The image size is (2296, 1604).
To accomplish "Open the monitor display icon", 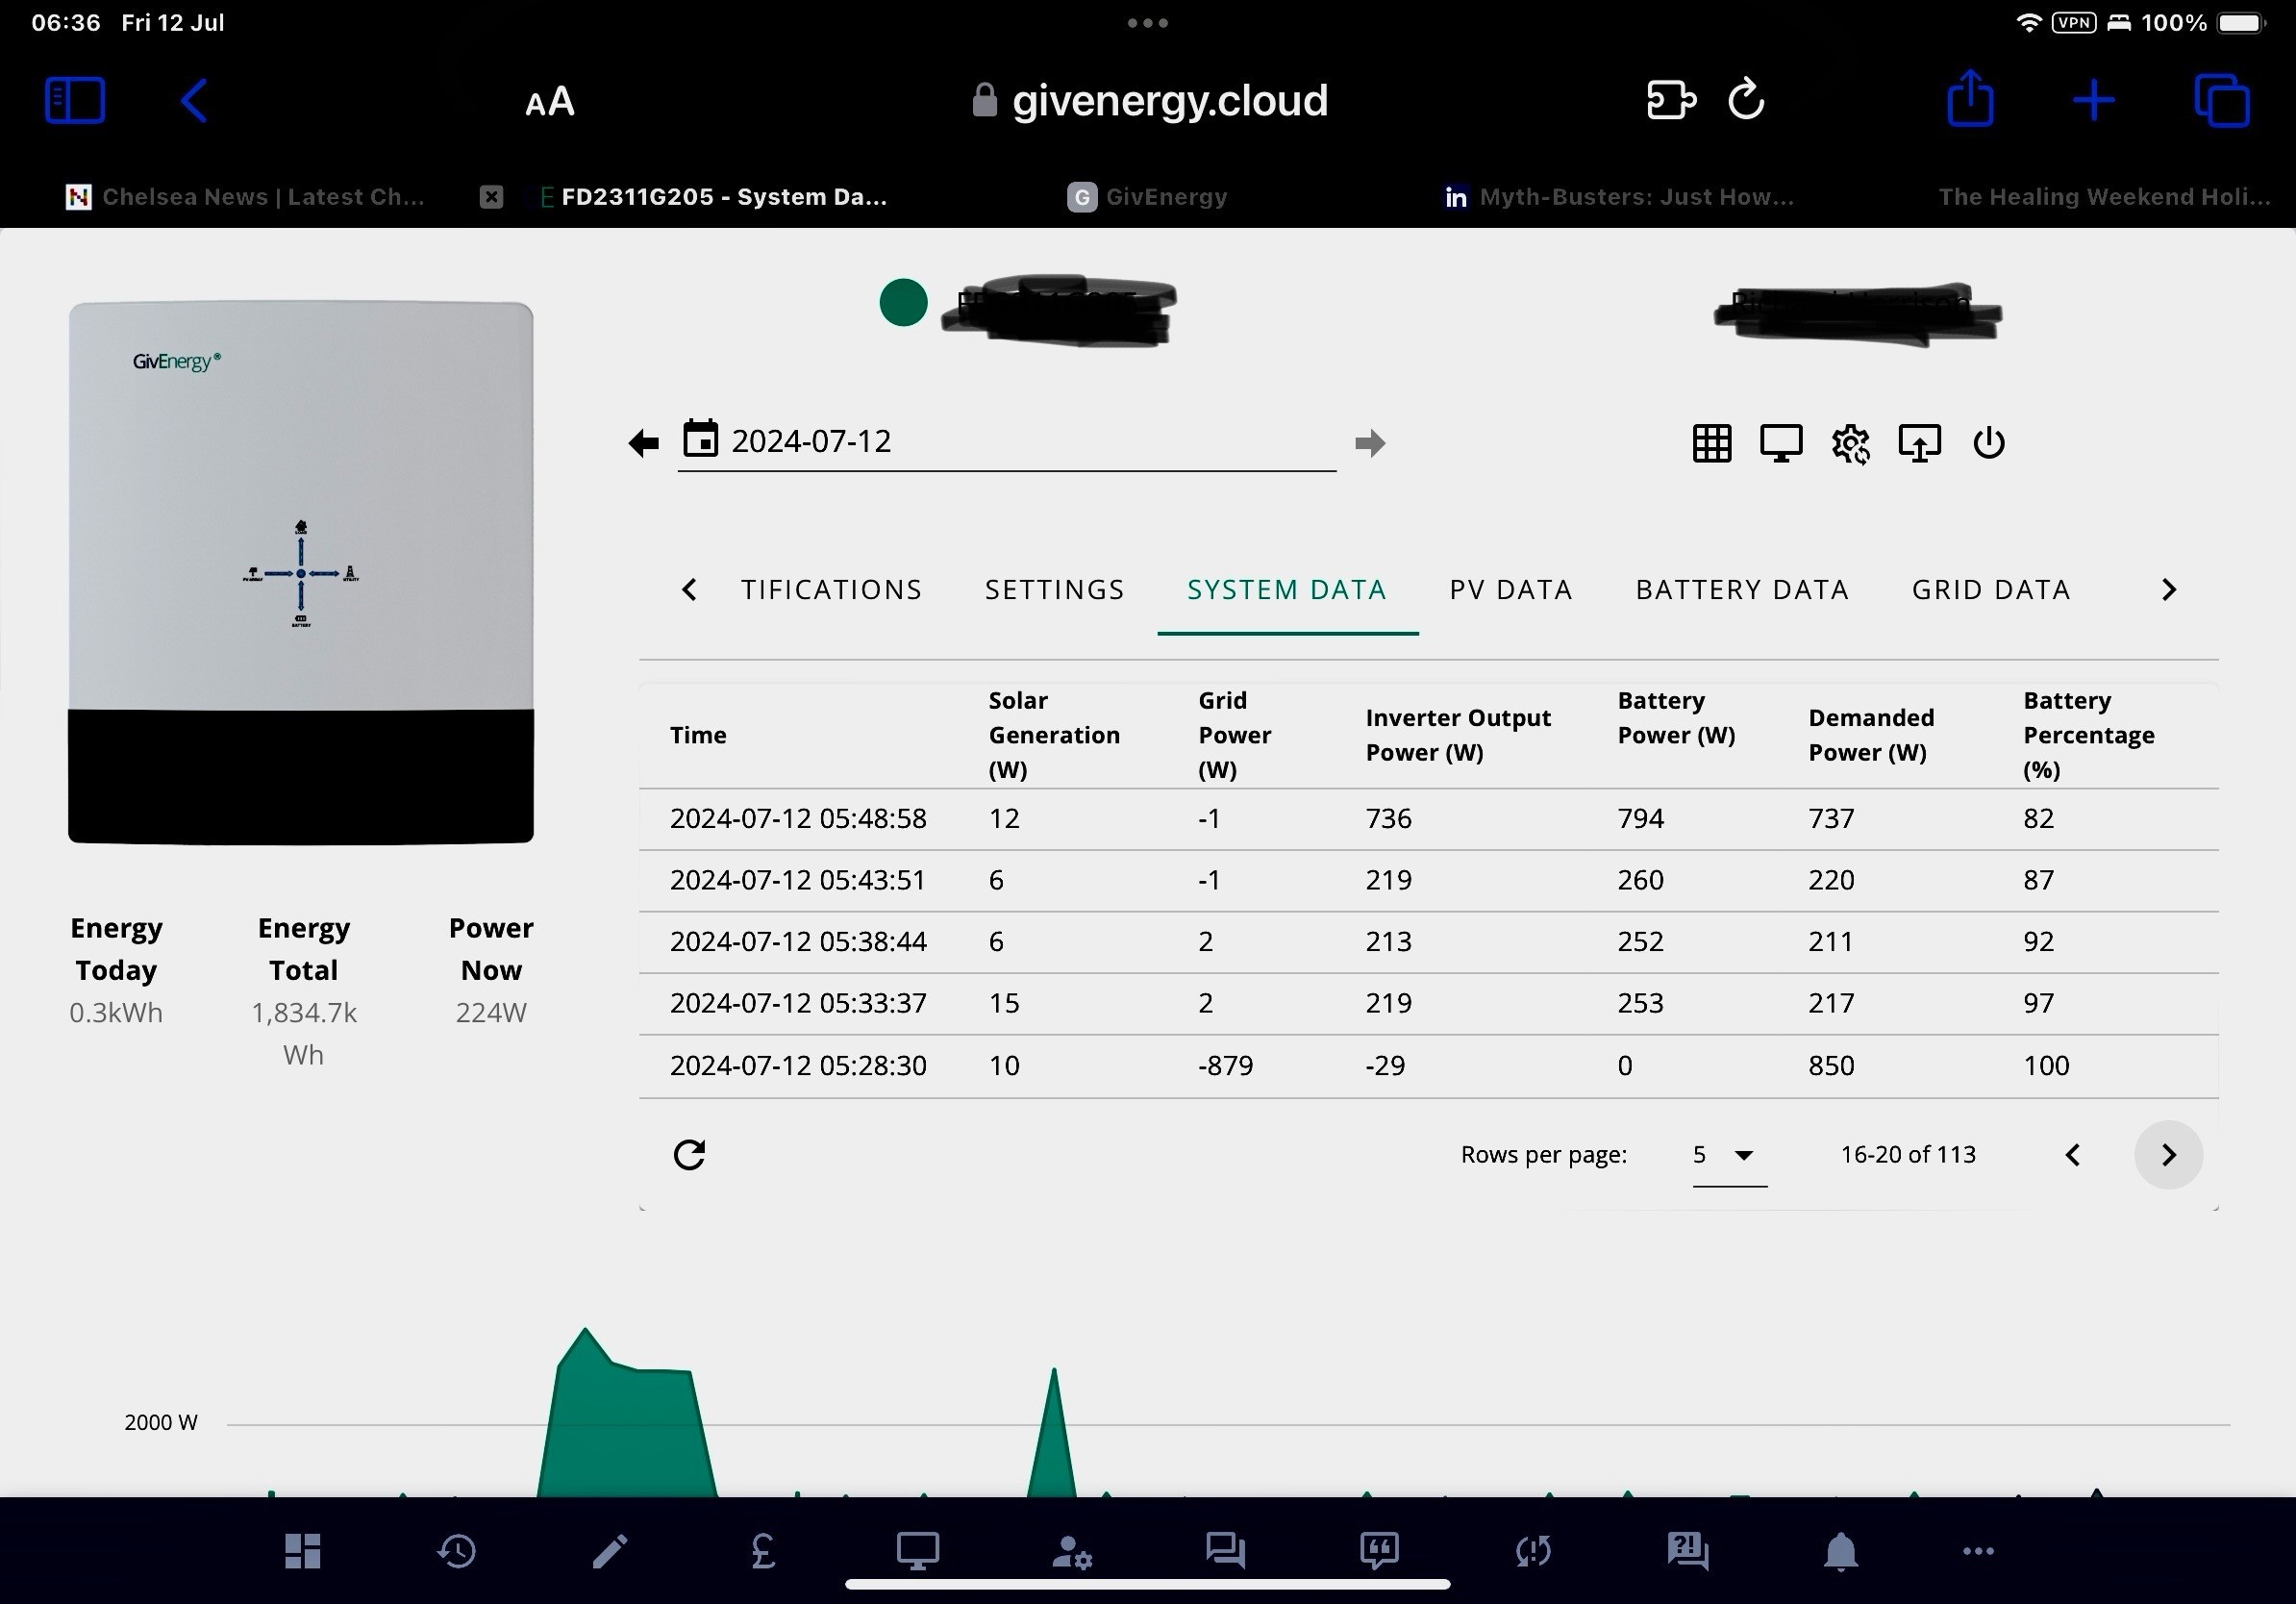I will (1781, 443).
